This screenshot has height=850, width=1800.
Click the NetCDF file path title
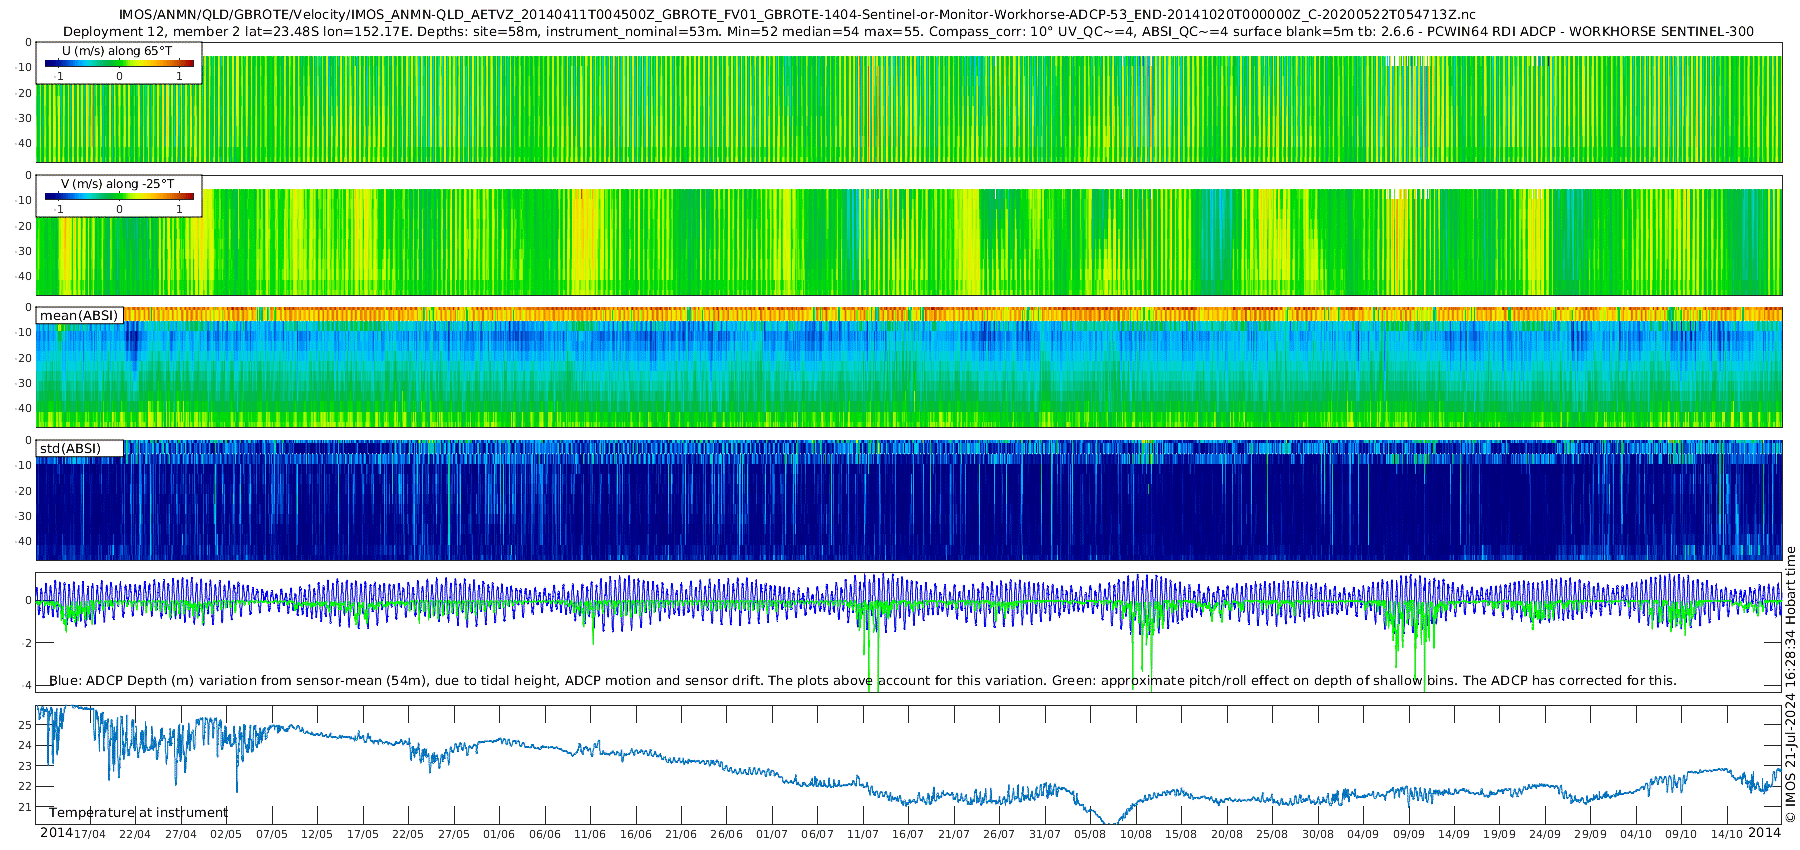coord(797,14)
